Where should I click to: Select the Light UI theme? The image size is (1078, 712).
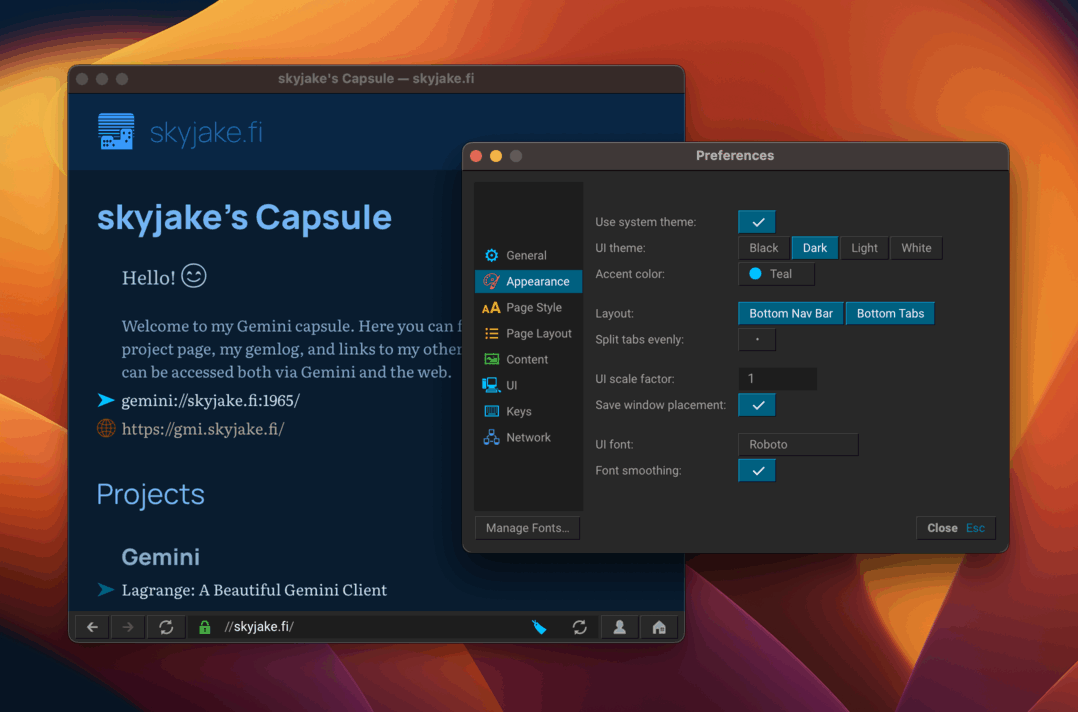864,248
